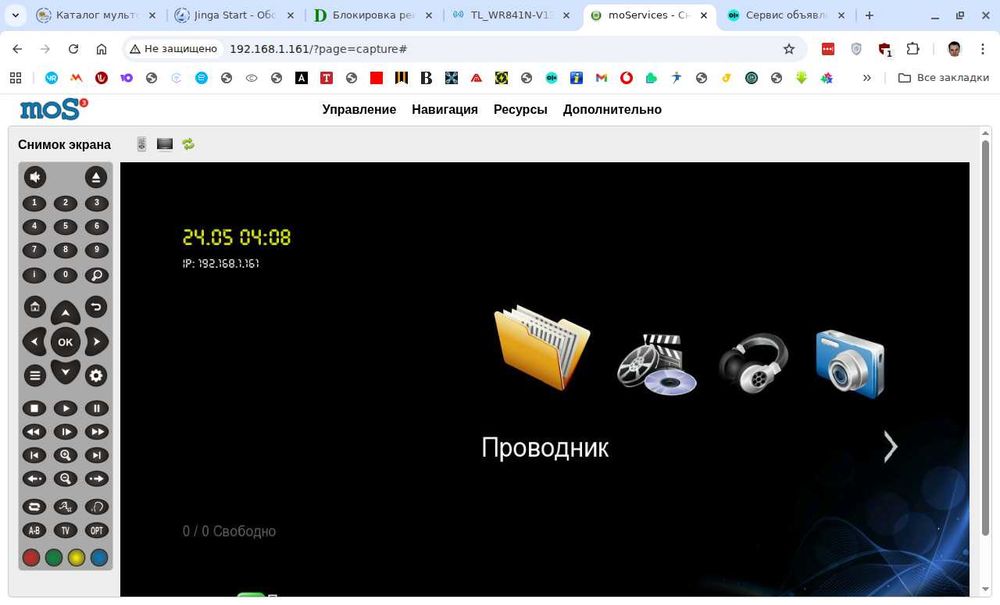Click the play button on the remote
Viewport: 1000px width, 605px height.
coord(65,408)
